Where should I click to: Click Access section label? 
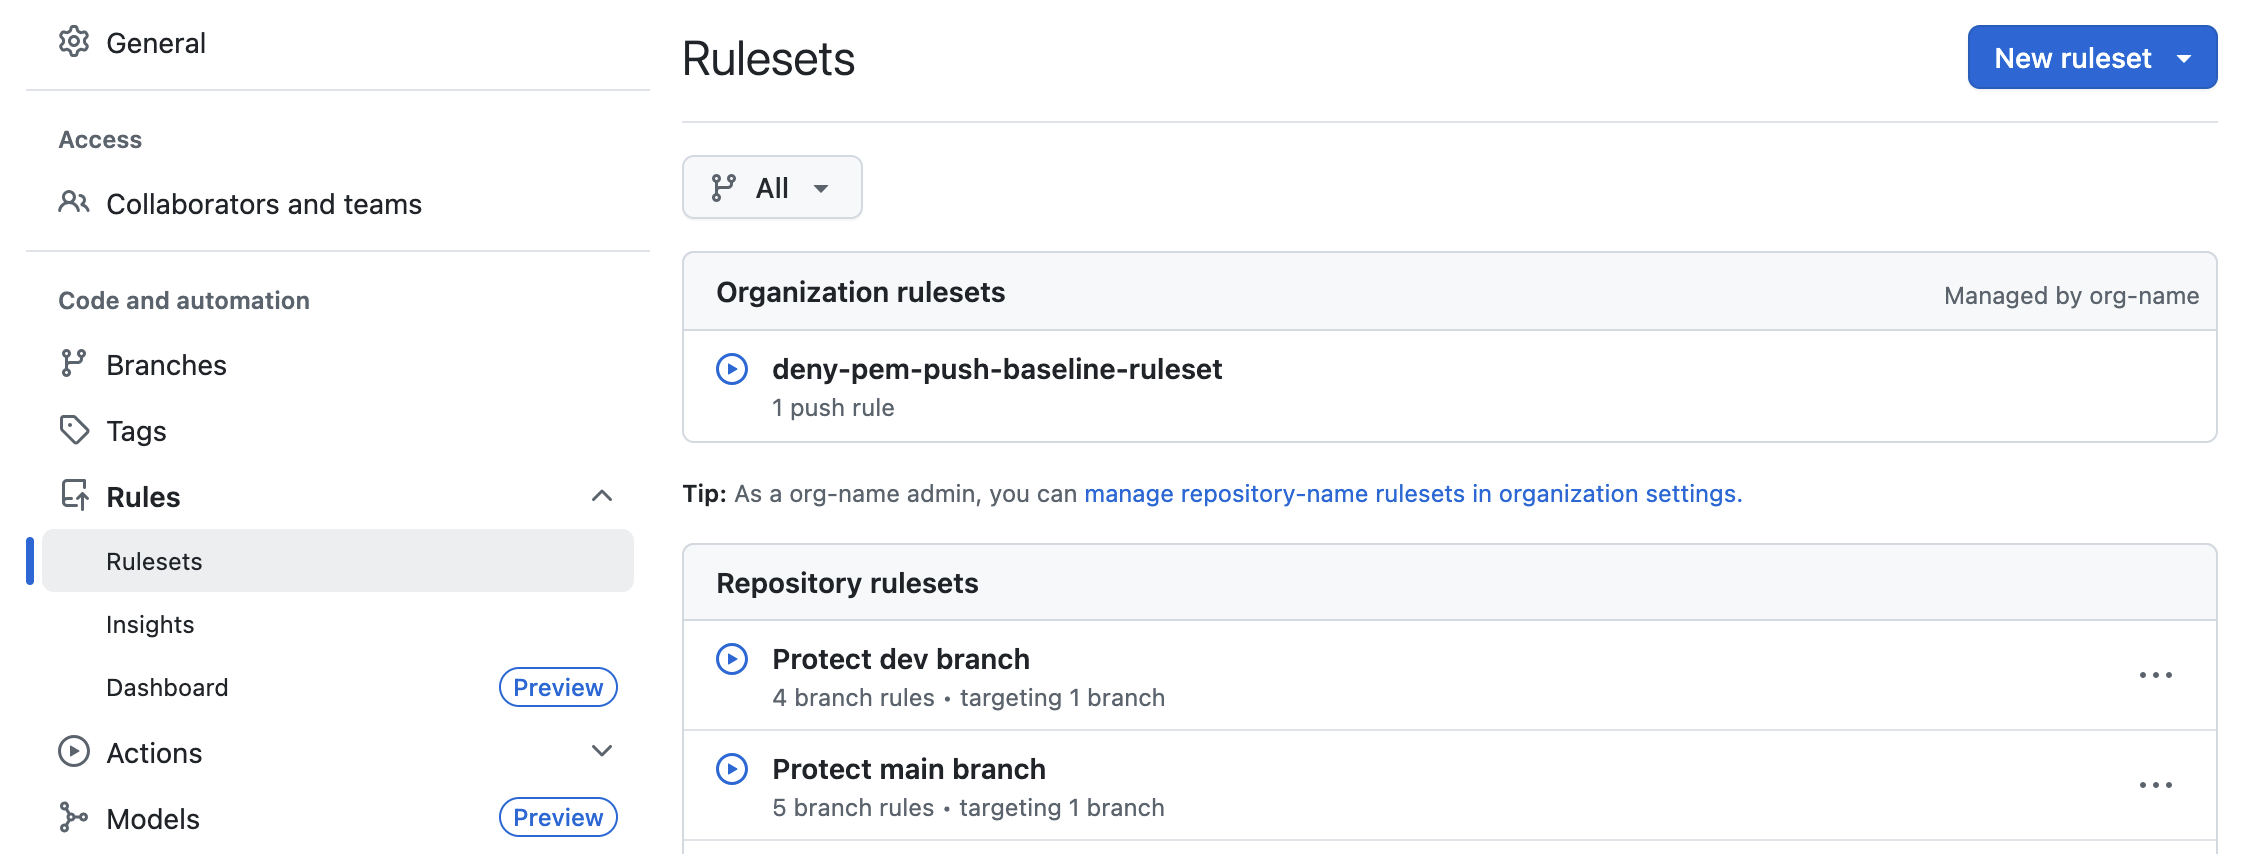(x=100, y=139)
